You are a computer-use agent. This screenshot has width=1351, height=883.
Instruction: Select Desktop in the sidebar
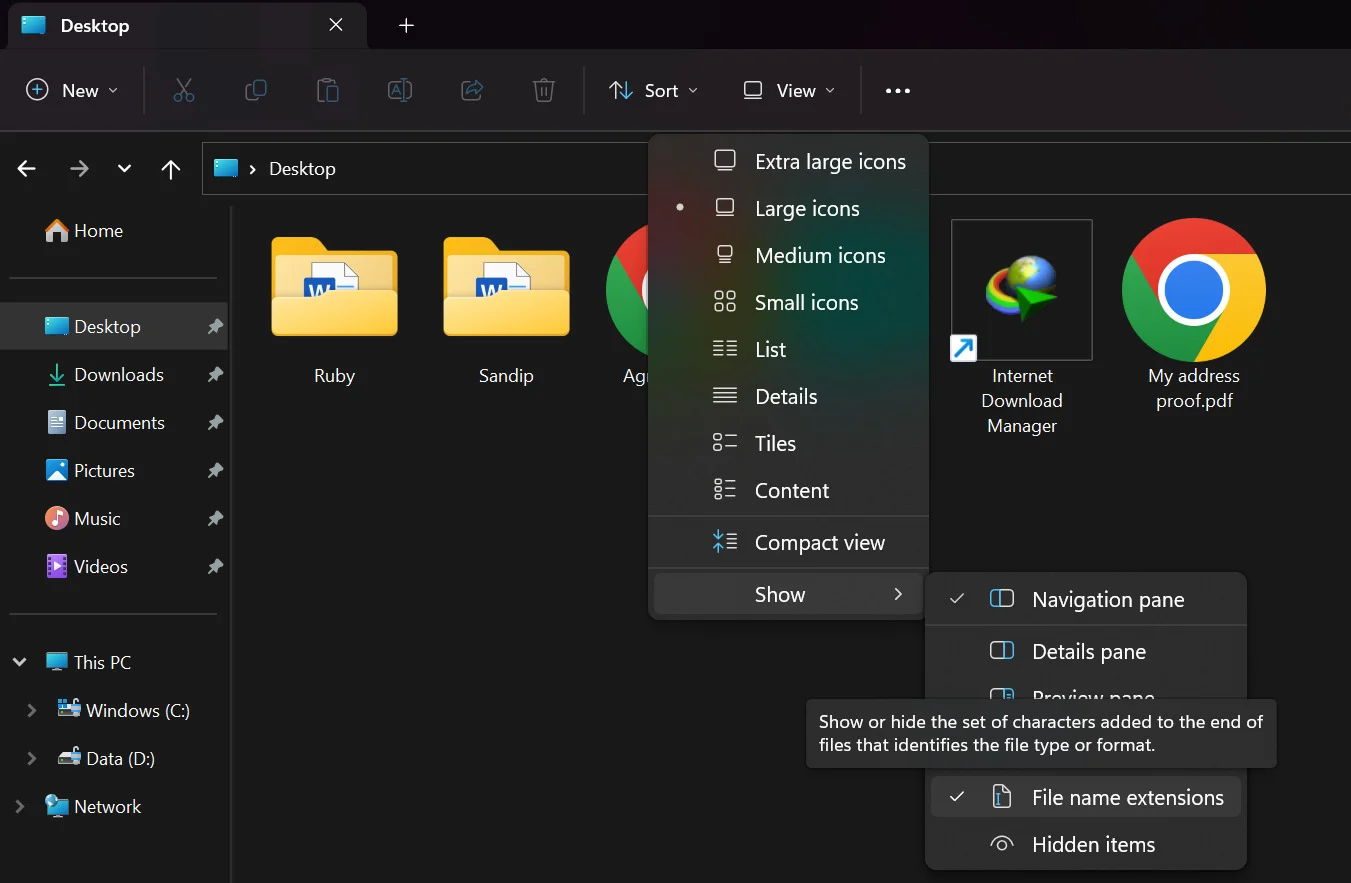point(114,327)
